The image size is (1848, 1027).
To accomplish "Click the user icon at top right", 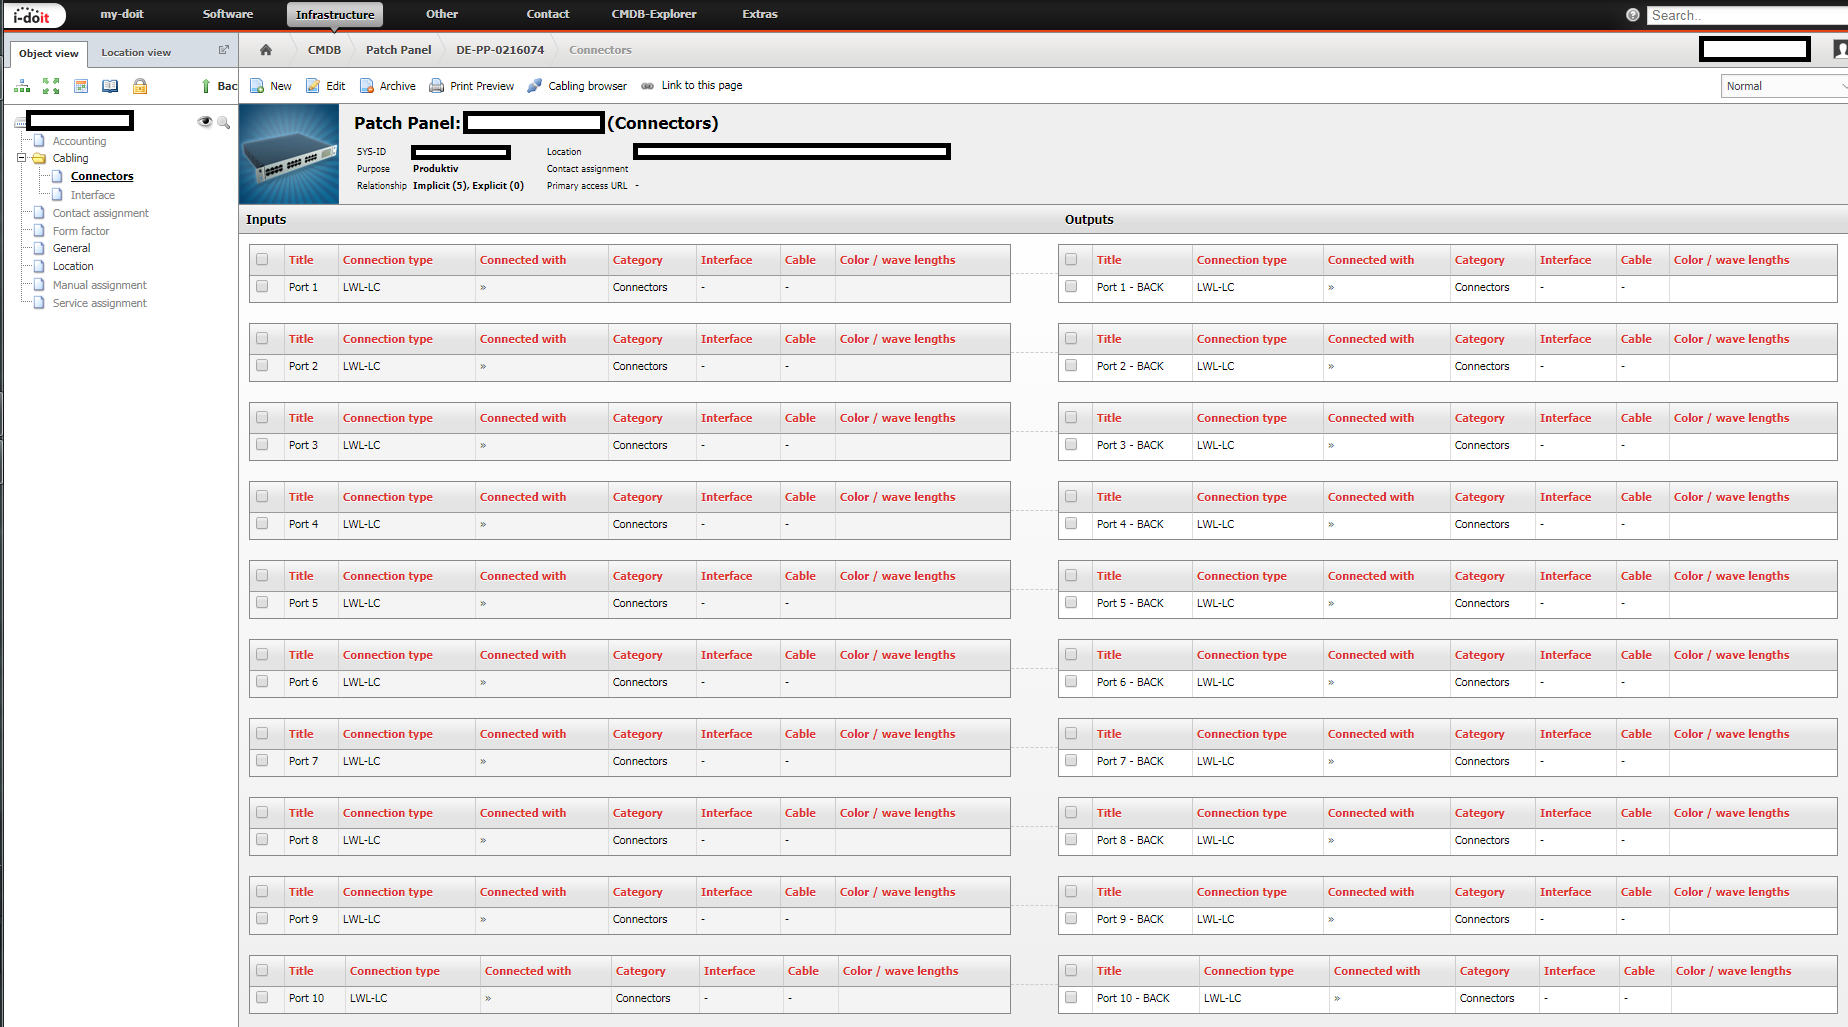I will pos(1840,49).
